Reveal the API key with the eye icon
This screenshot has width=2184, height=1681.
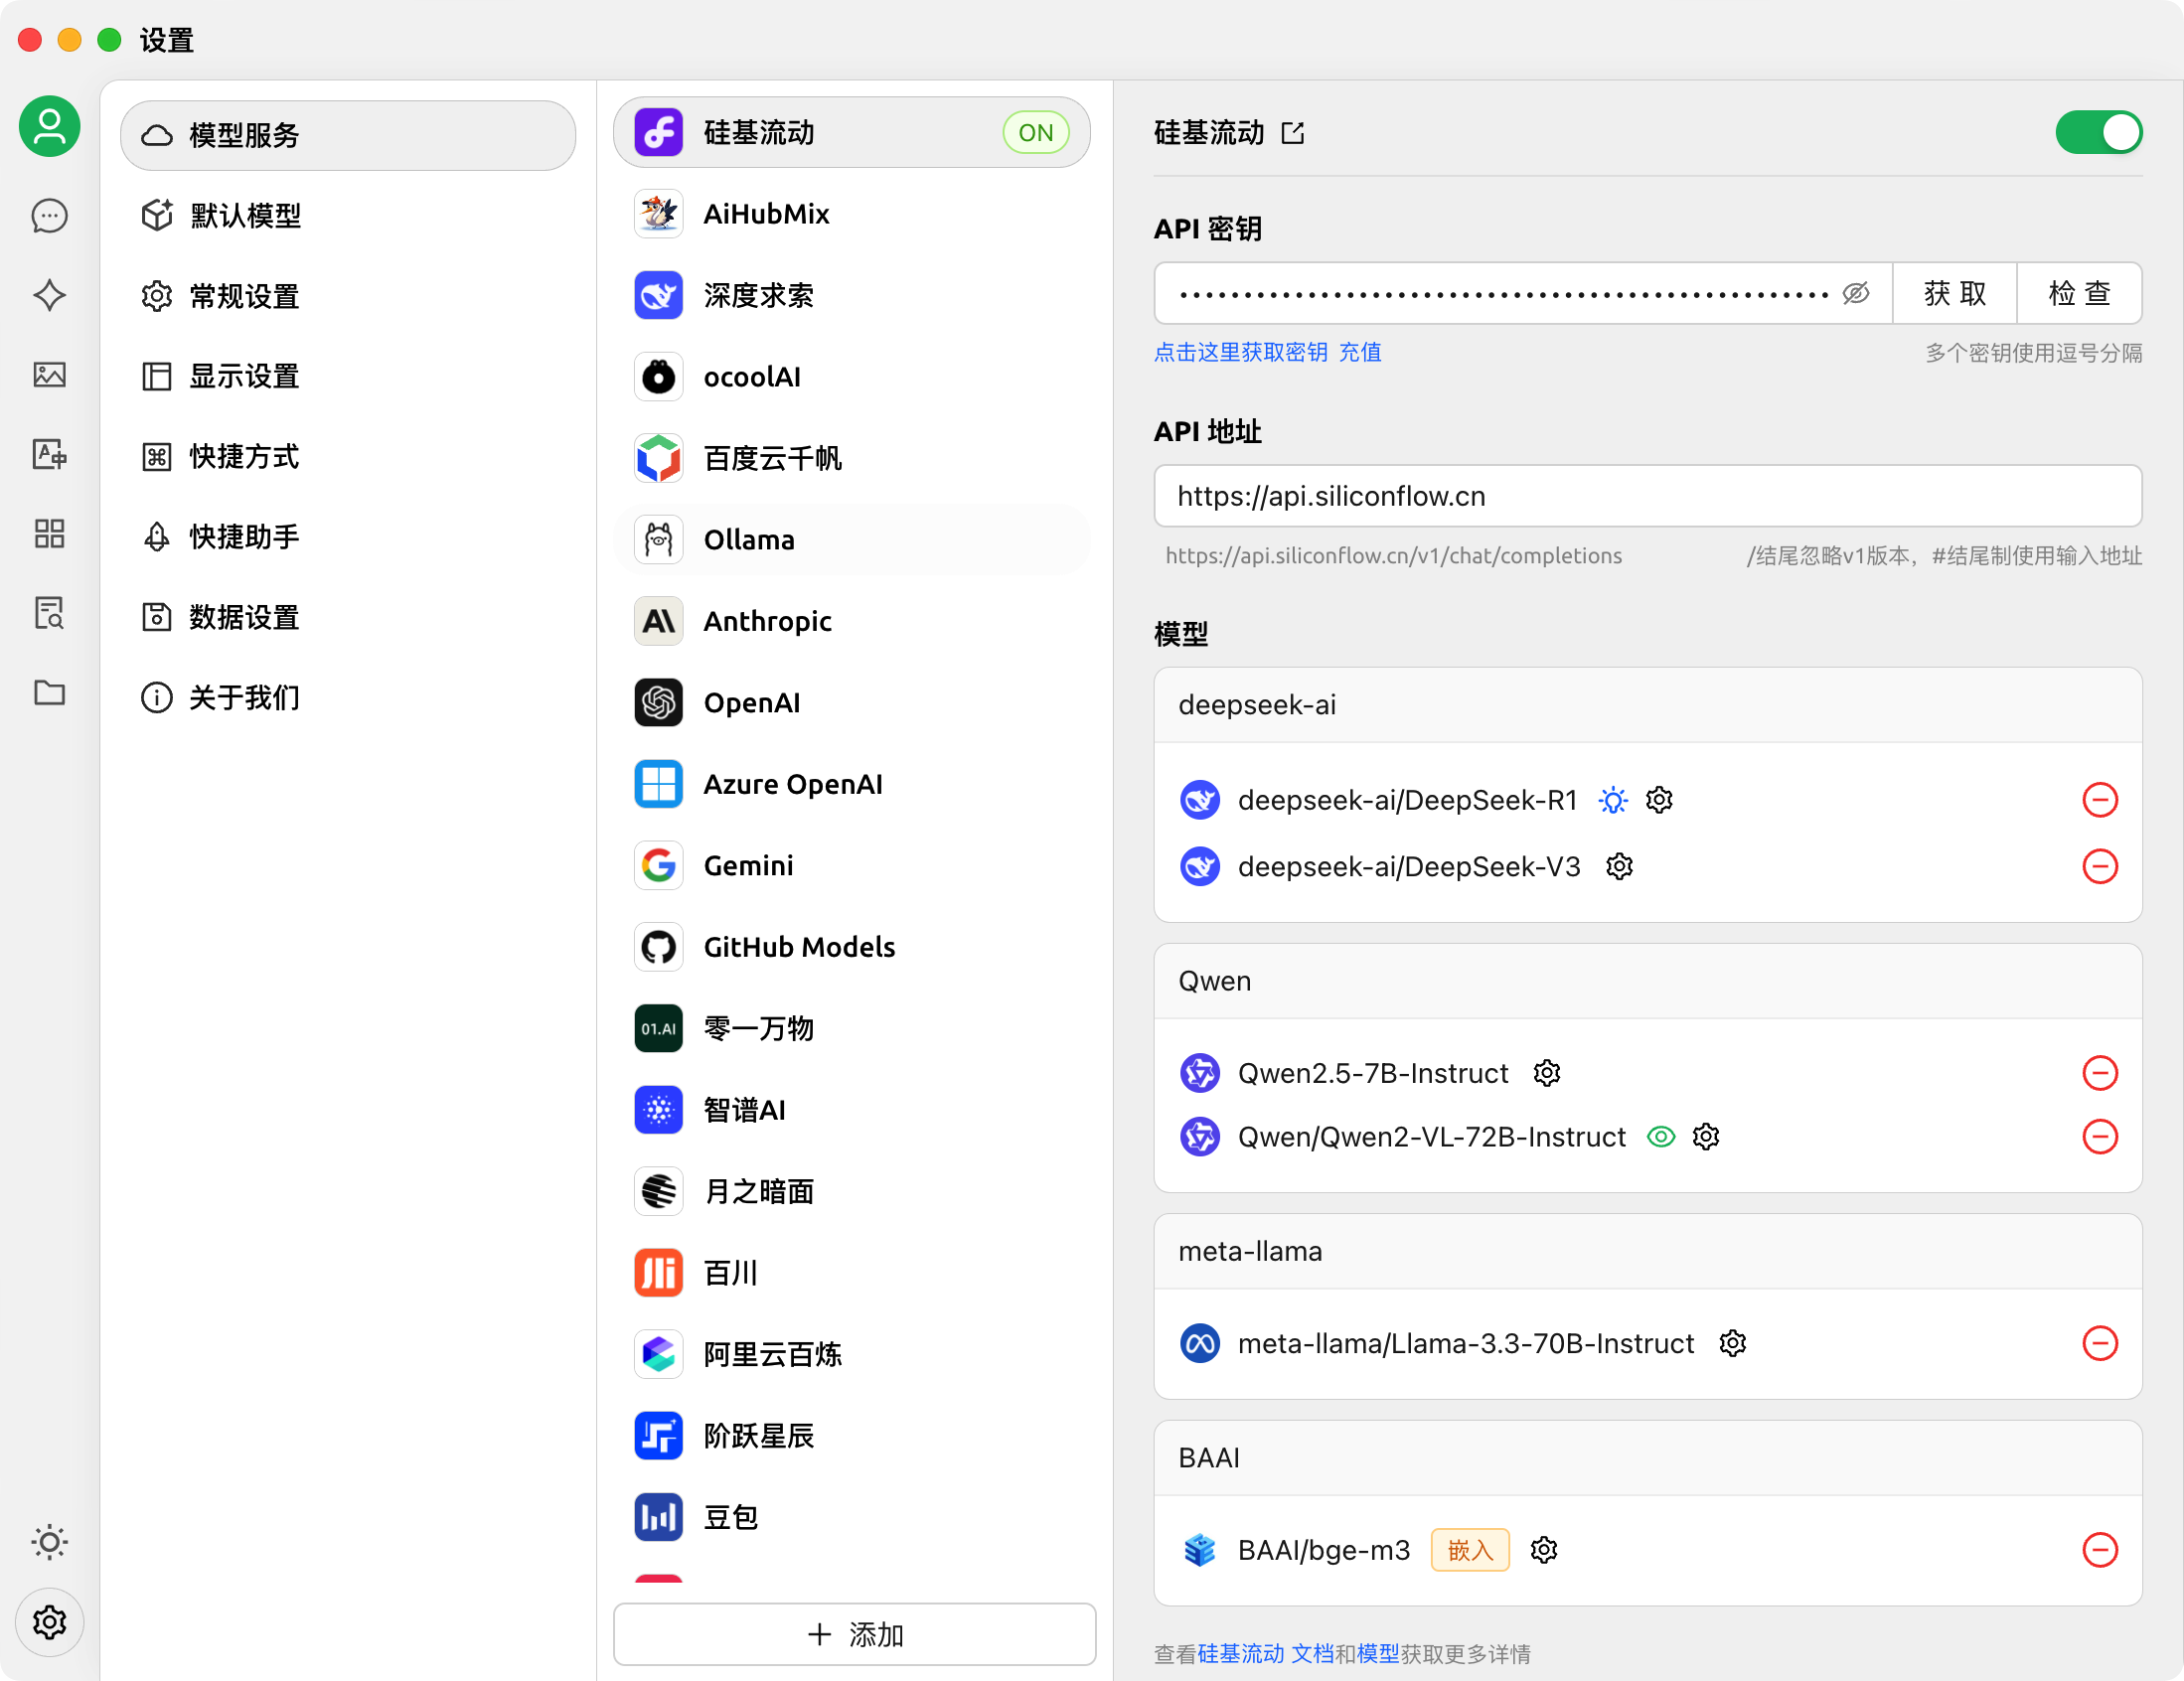1855,293
